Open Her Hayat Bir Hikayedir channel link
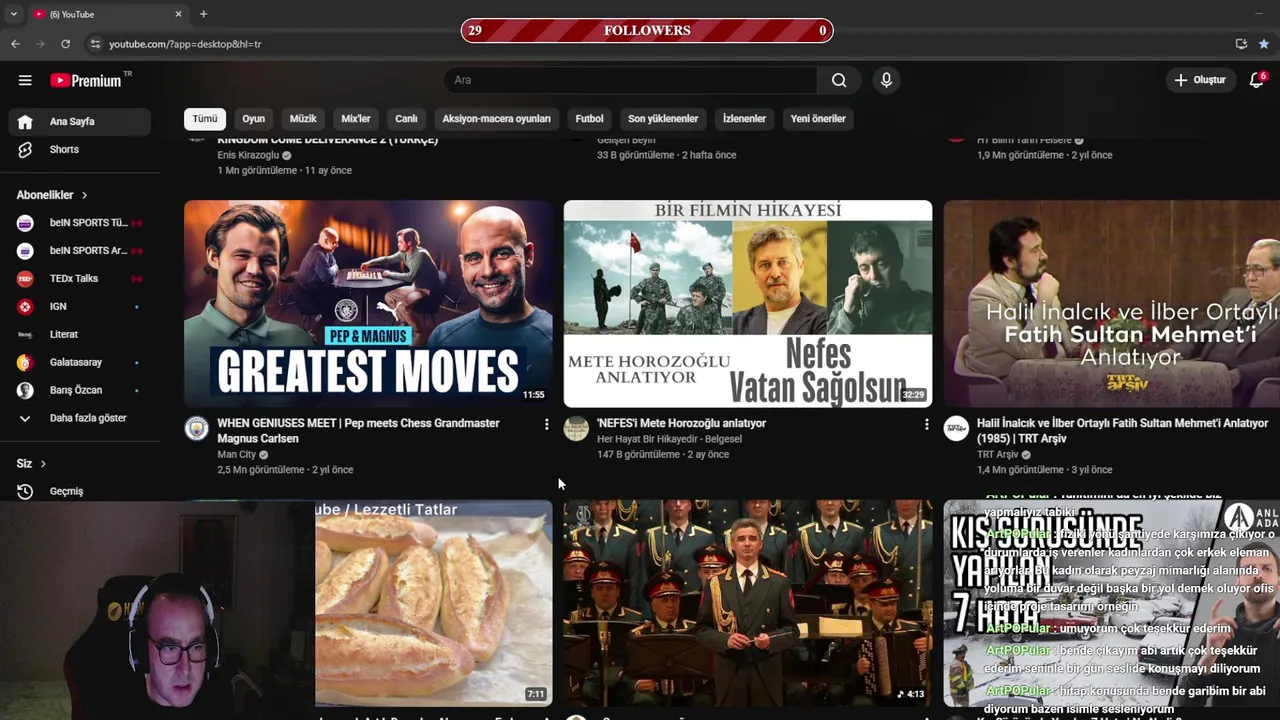The width and height of the screenshot is (1280, 720). [669, 439]
